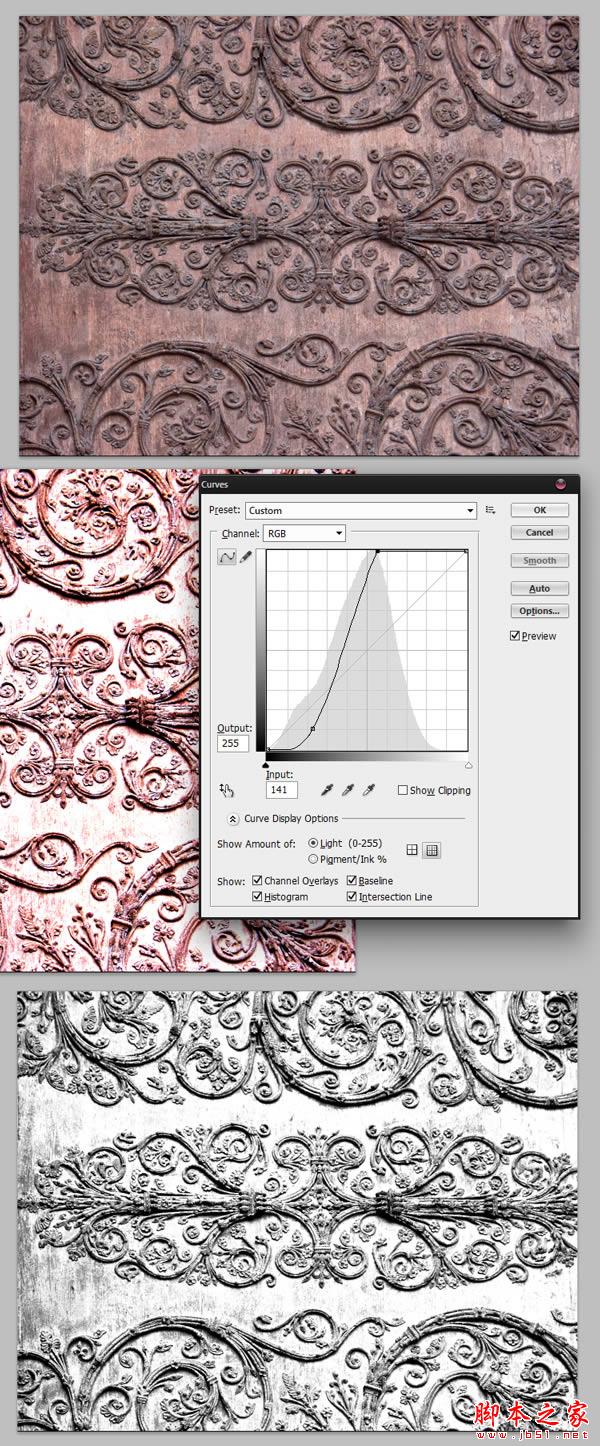This screenshot has height=1446, width=600.
Task: Choose the detailed ten-percent grid icon
Action: coord(432,851)
